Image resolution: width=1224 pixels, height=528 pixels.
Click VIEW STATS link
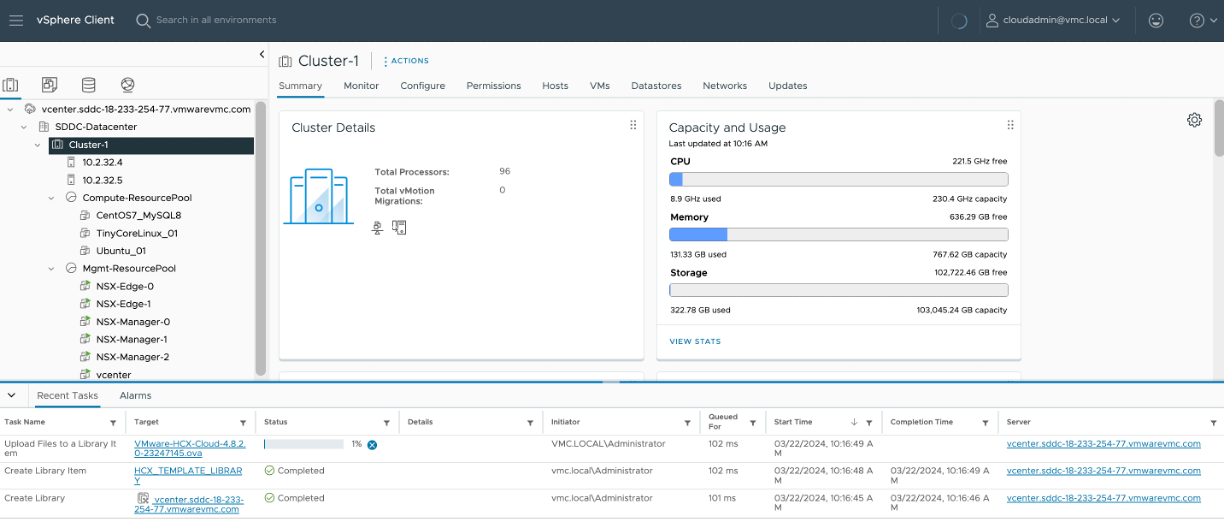[x=695, y=342]
